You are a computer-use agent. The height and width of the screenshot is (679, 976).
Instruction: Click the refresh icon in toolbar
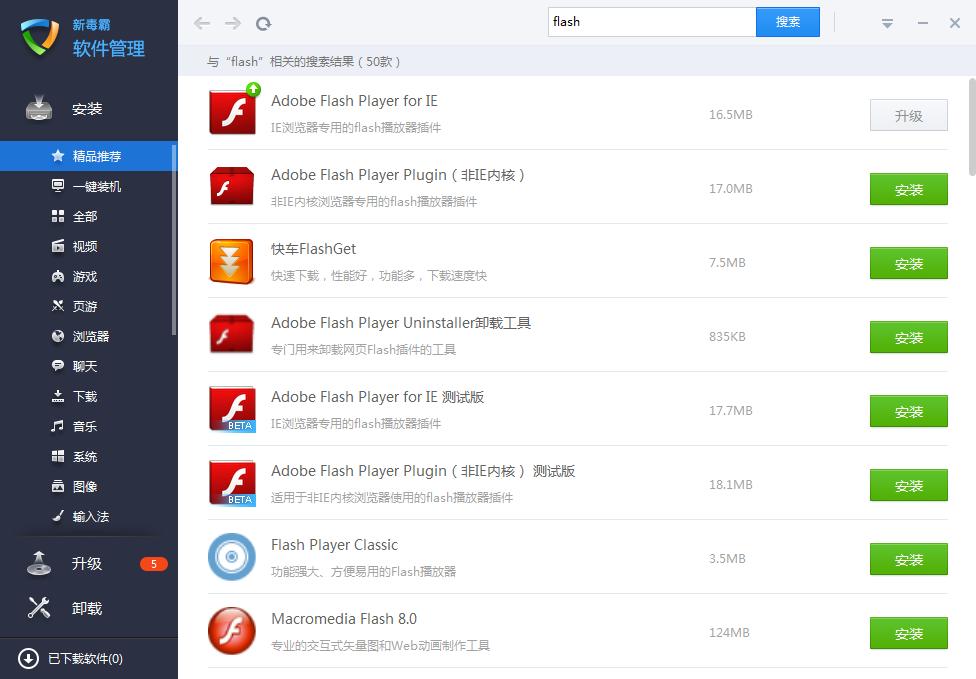click(263, 23)
